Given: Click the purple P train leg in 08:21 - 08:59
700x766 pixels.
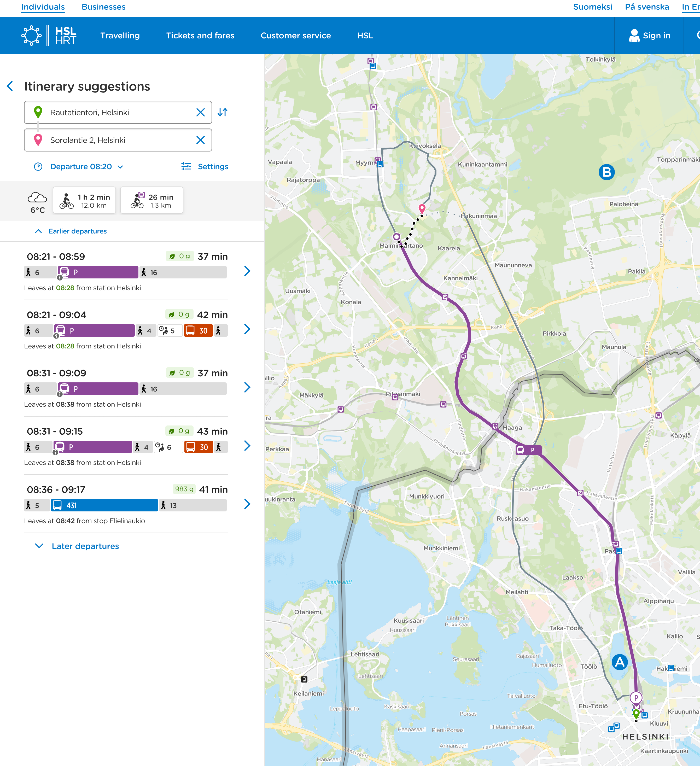Looking at the screenshot, I should tap(98, 272).
